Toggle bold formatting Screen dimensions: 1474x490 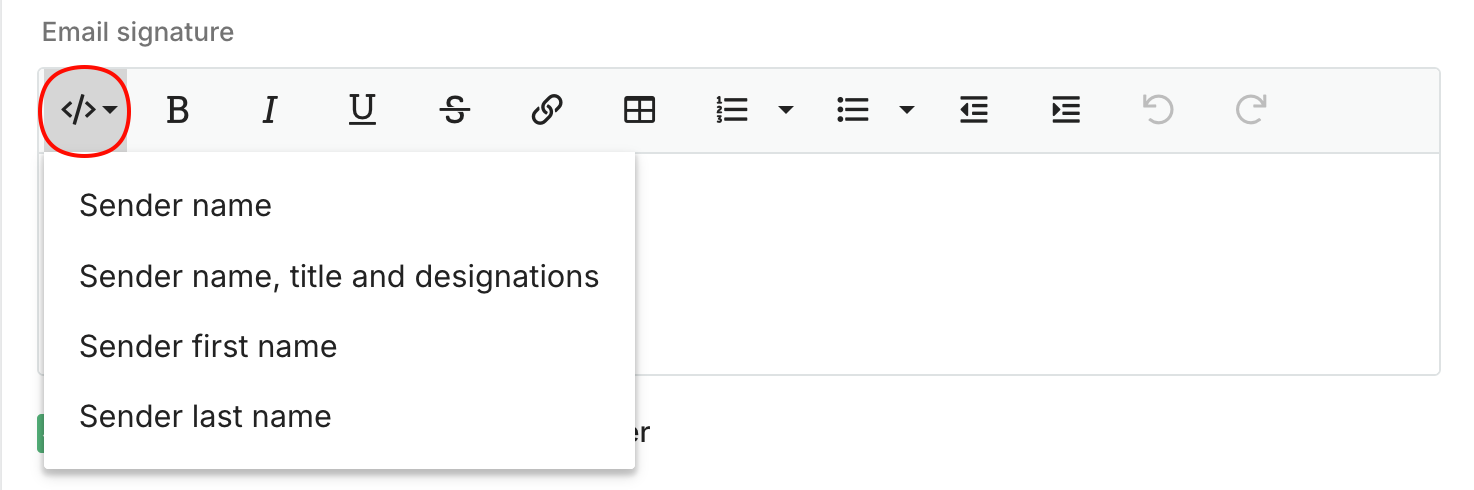177,110
